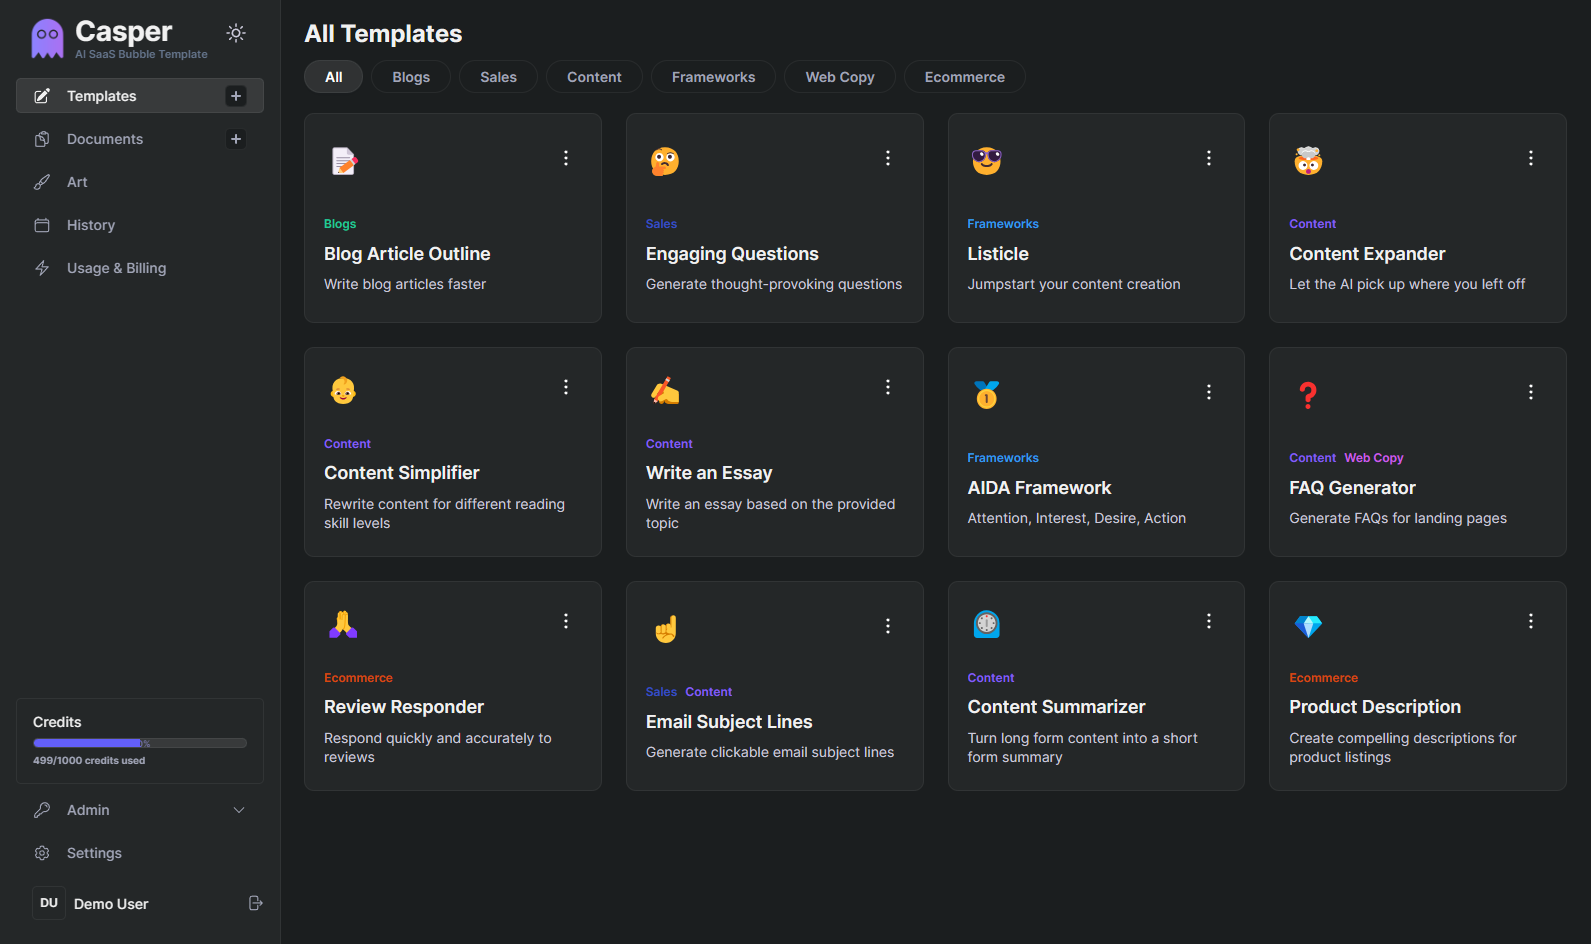Image resolution: width=1591 pixels, height=944 pixels.
Task: Click the clock icon on Content Summarizer
Action: 987,624
